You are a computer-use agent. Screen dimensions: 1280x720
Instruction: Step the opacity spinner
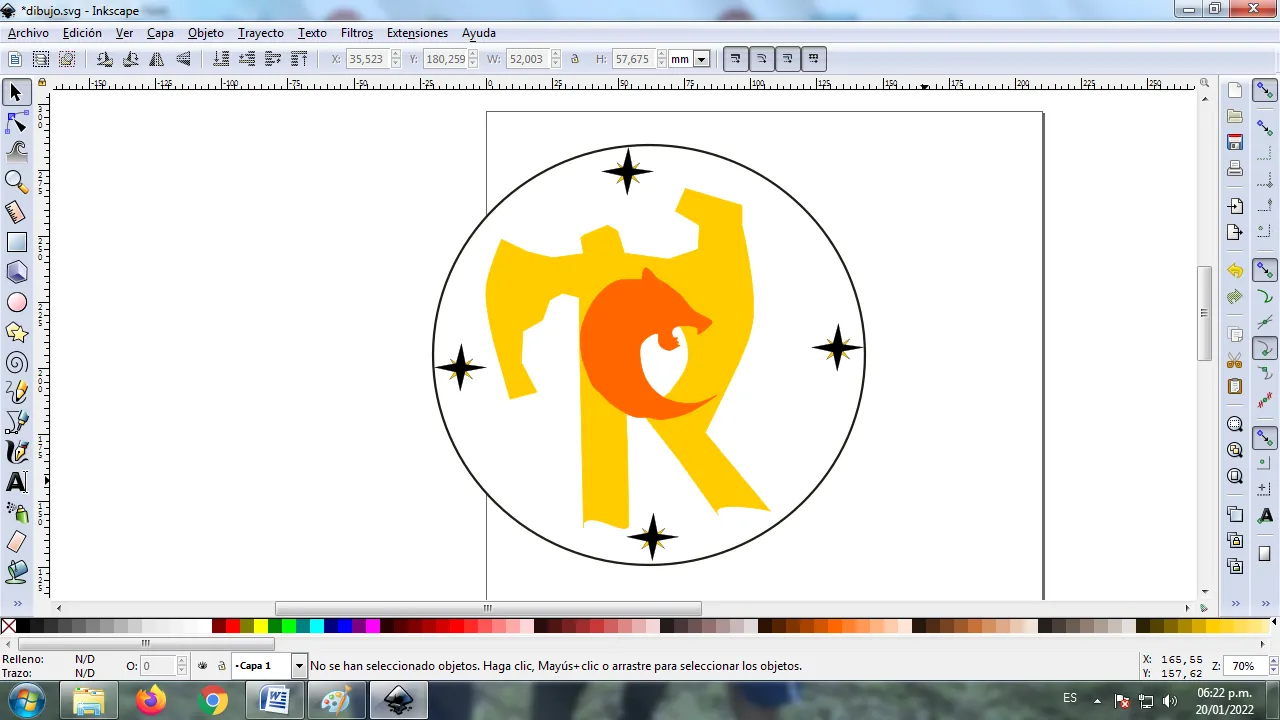point(182,666)
